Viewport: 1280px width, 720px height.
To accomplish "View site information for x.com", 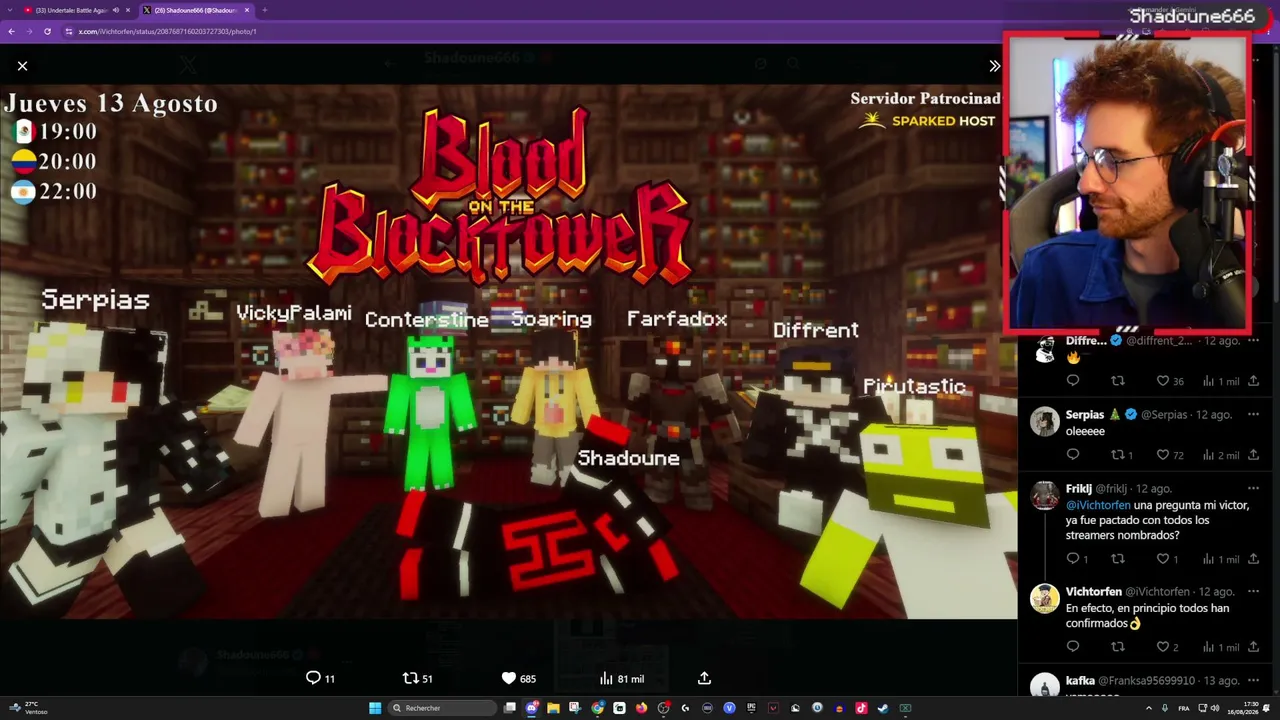I will tap(69, 31).
